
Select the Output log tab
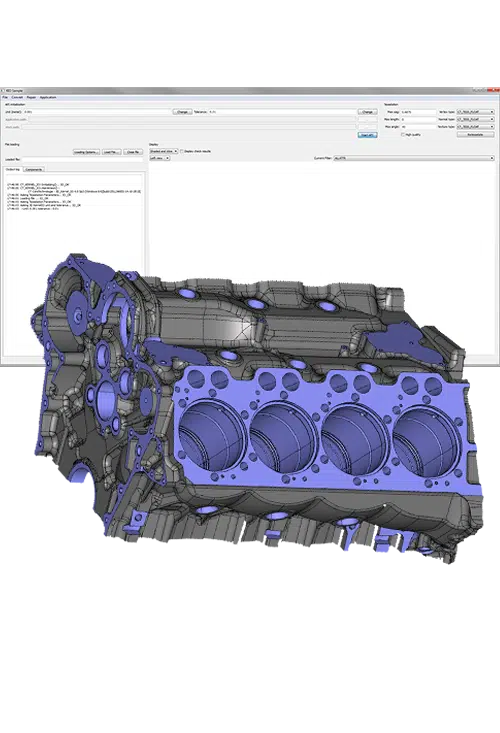click(13, 169)
